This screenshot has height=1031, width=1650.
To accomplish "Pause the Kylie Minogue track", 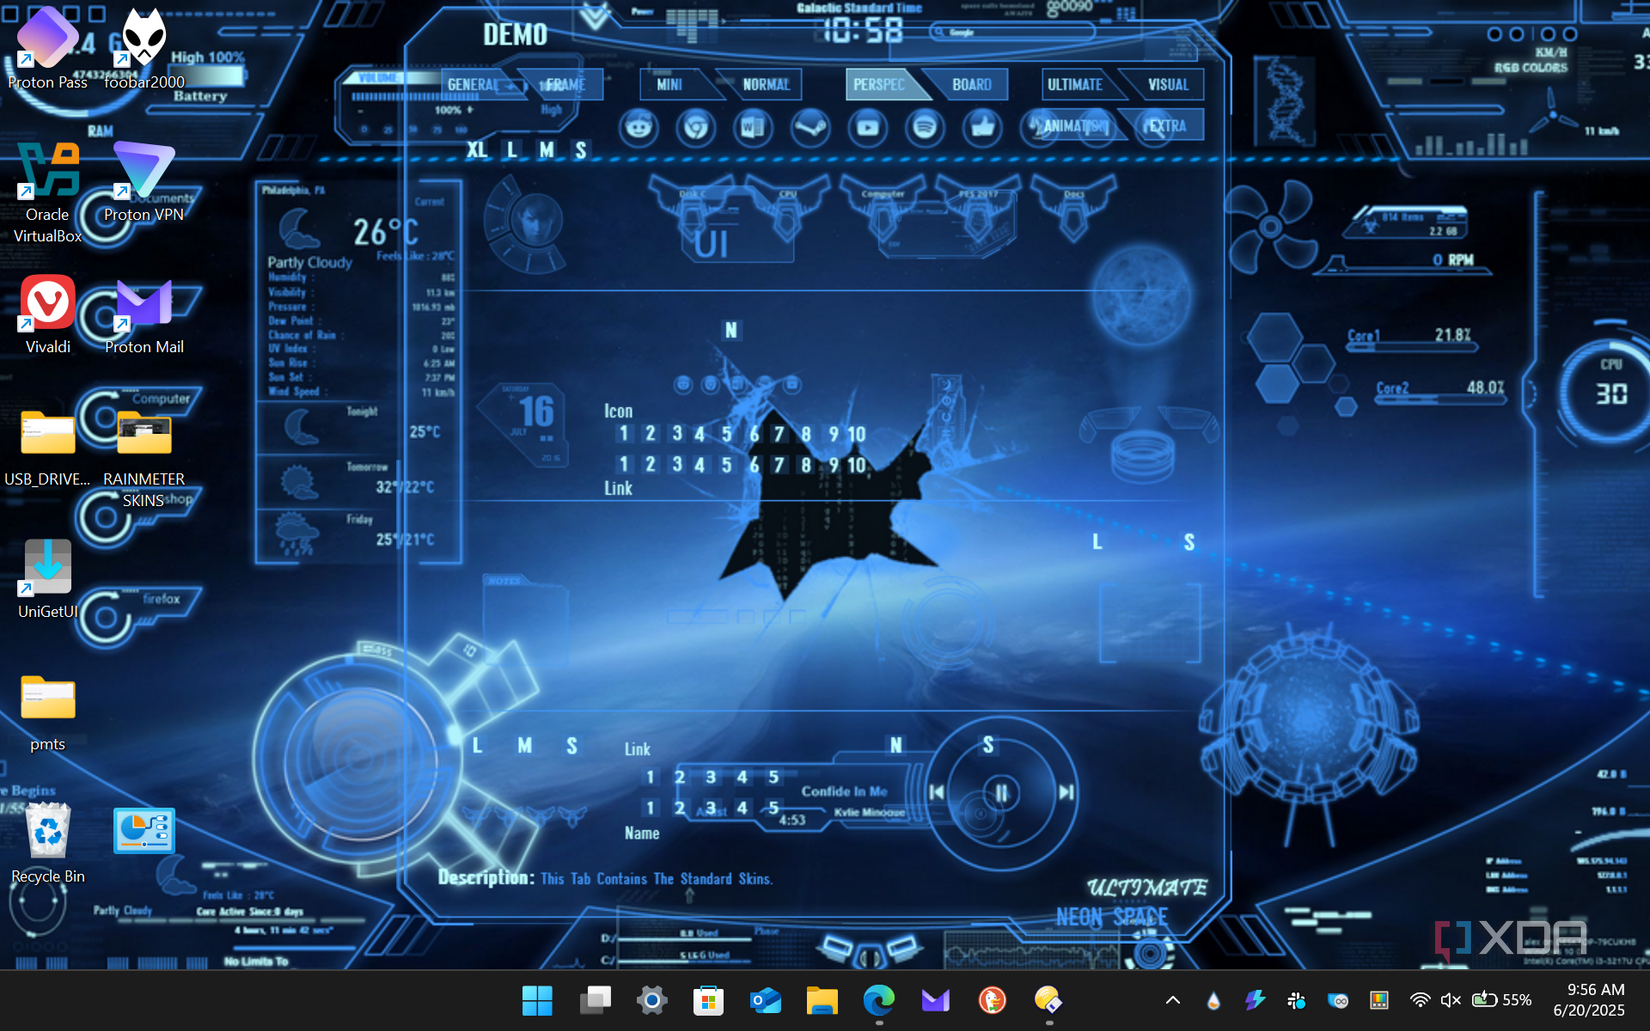I will tap(1000, 791).
